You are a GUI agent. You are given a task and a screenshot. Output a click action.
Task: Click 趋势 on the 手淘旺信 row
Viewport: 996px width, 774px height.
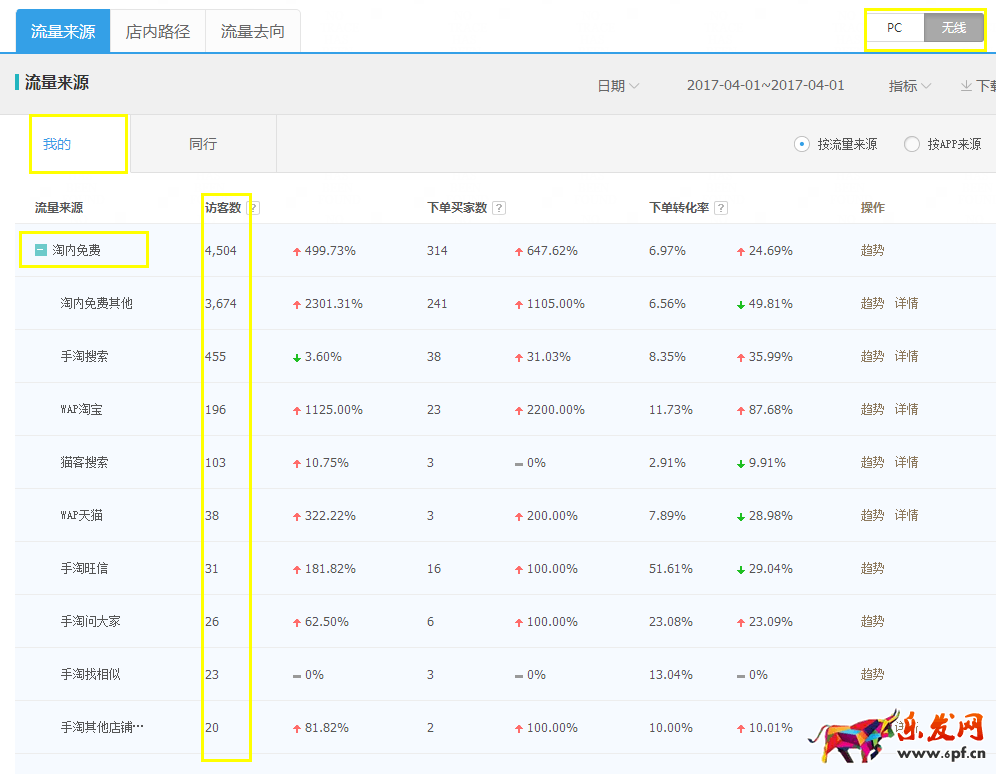pos(871,568)
